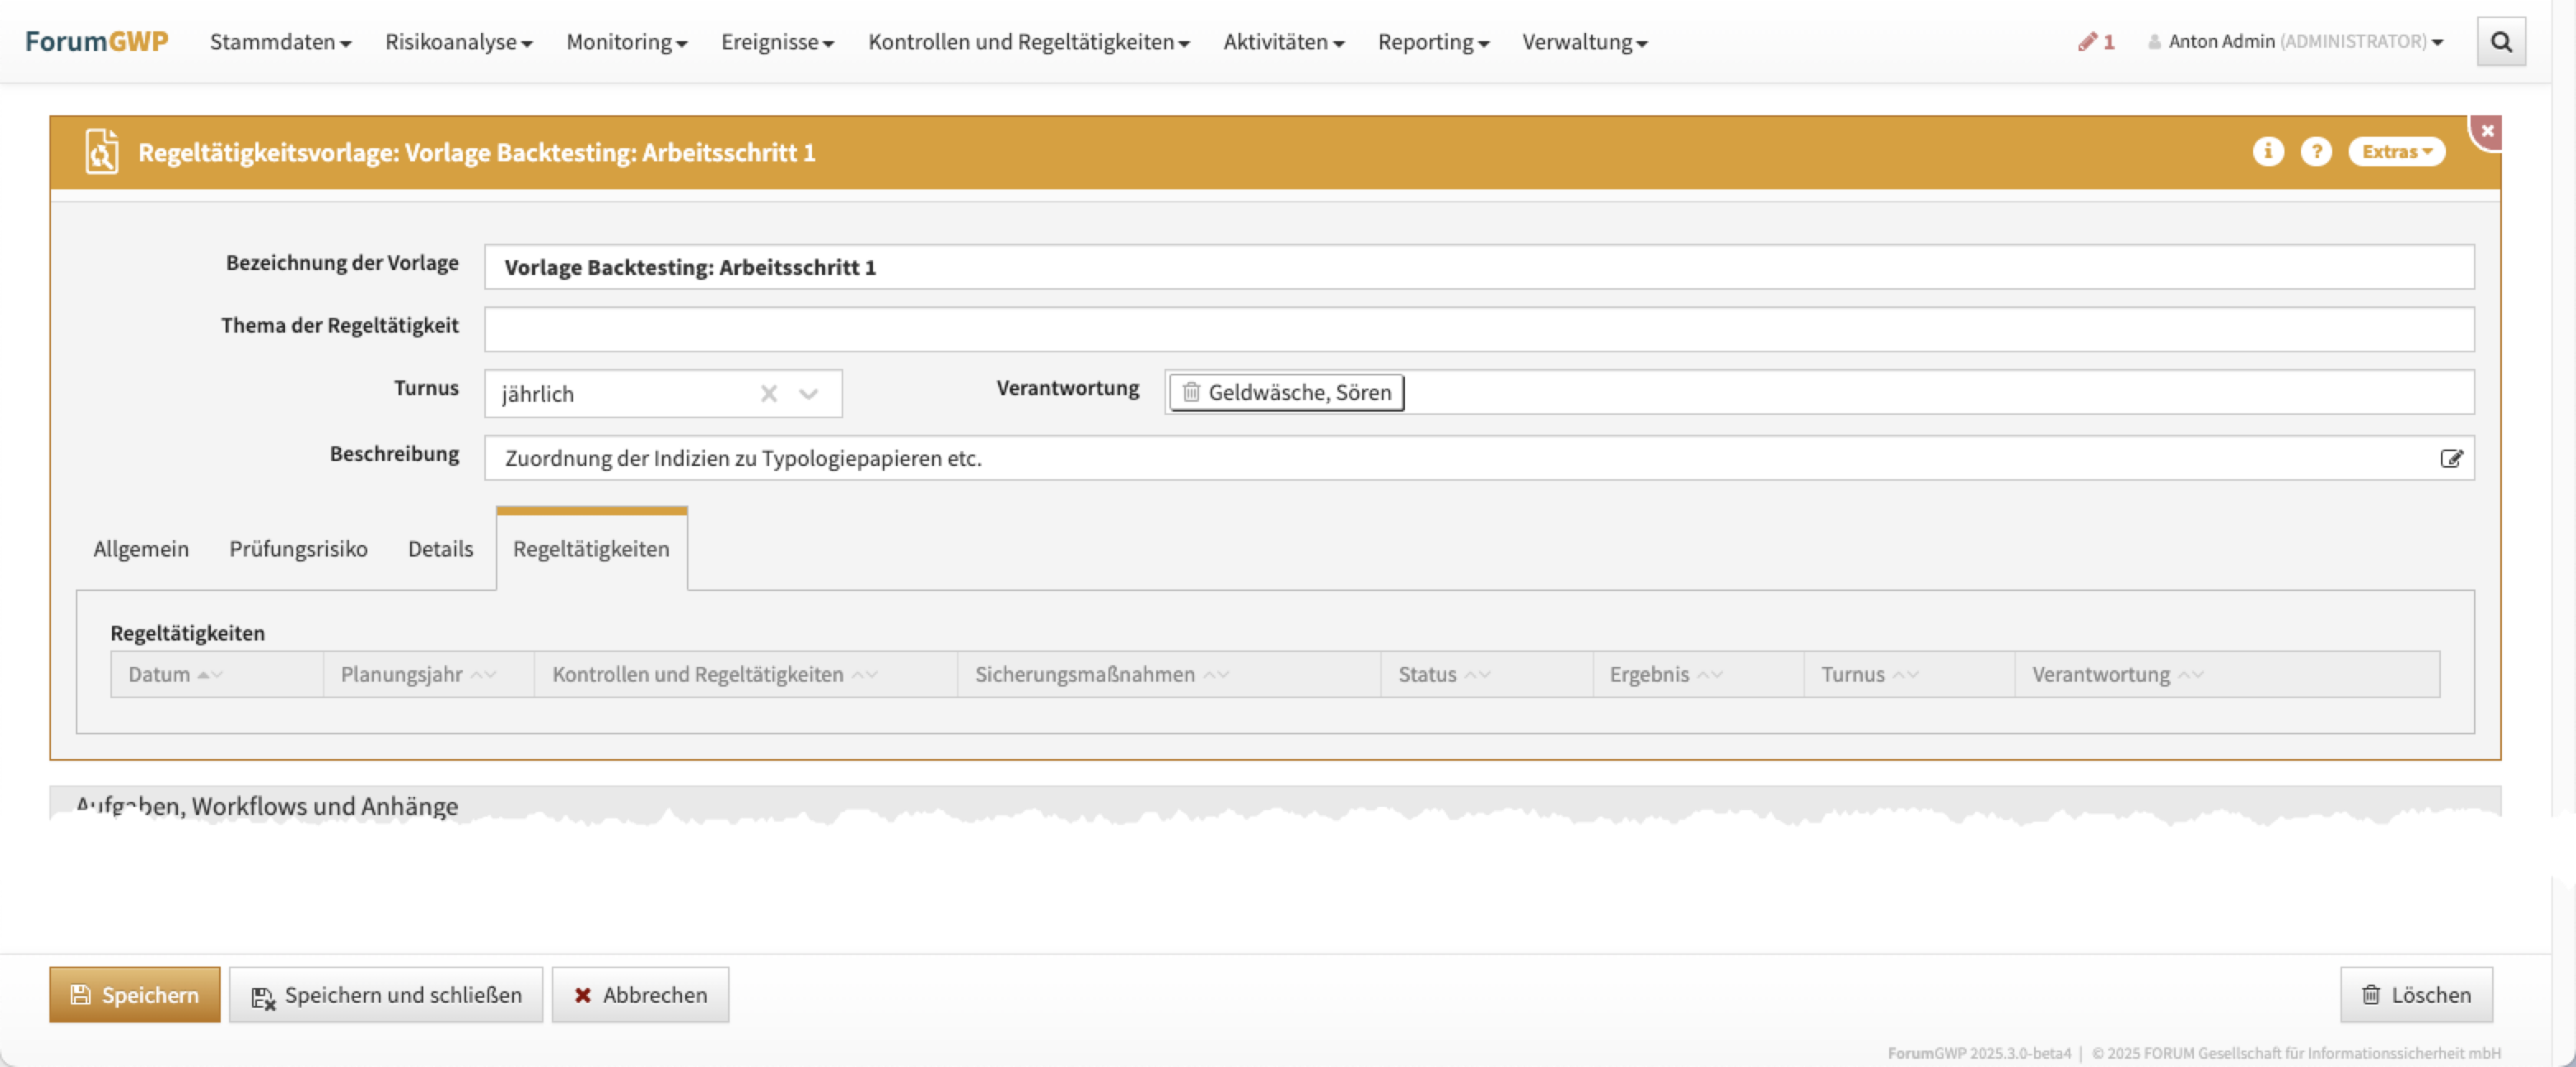2576x1067 pixels.
Task: Click Speichern und schließen button
Action: click(386, 994)
